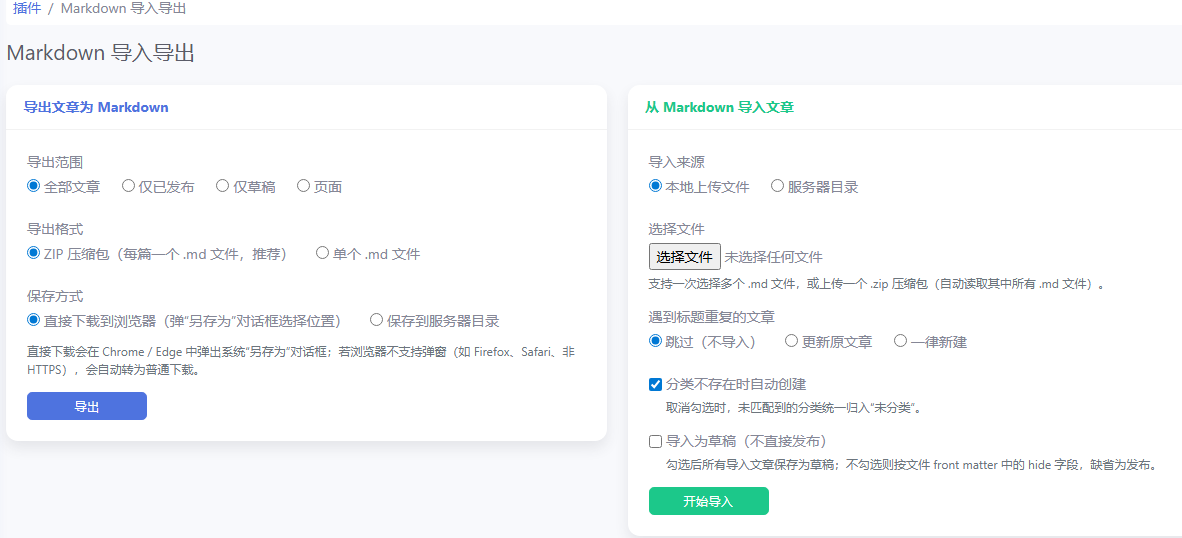
Task: Click the 导出格式 label
Action: point(55,228)
